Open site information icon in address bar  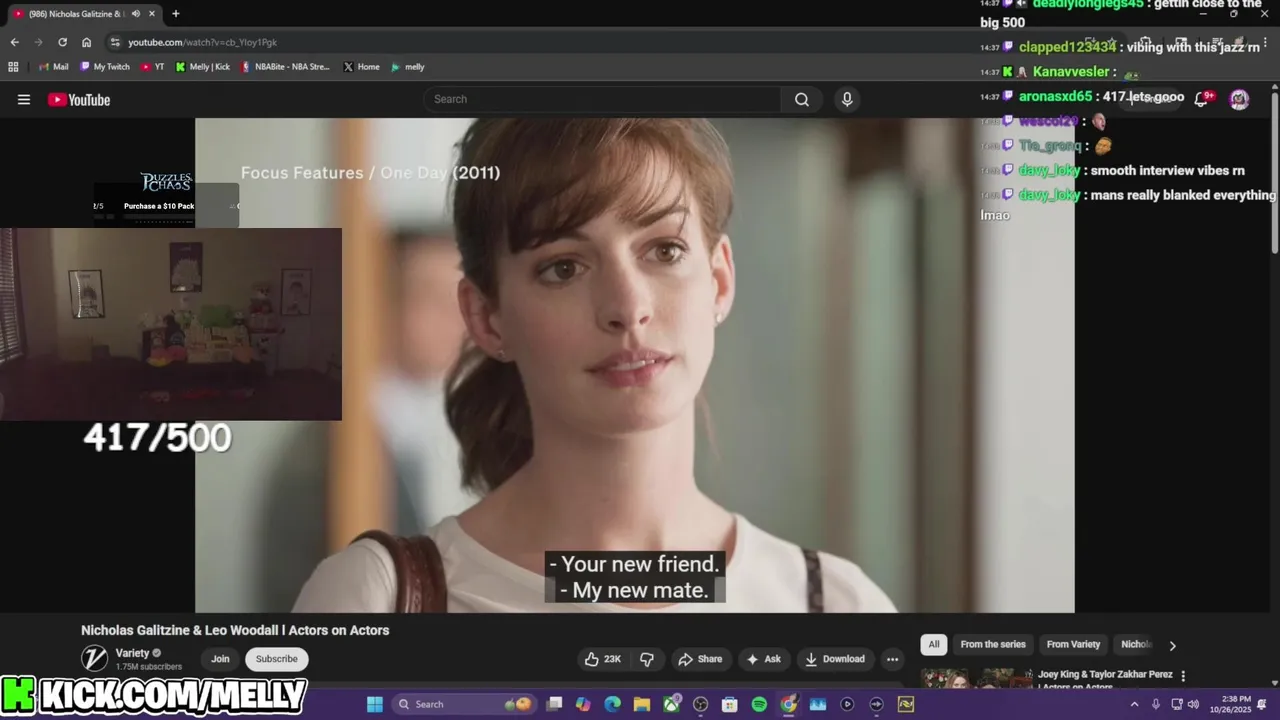click(115, 42)
